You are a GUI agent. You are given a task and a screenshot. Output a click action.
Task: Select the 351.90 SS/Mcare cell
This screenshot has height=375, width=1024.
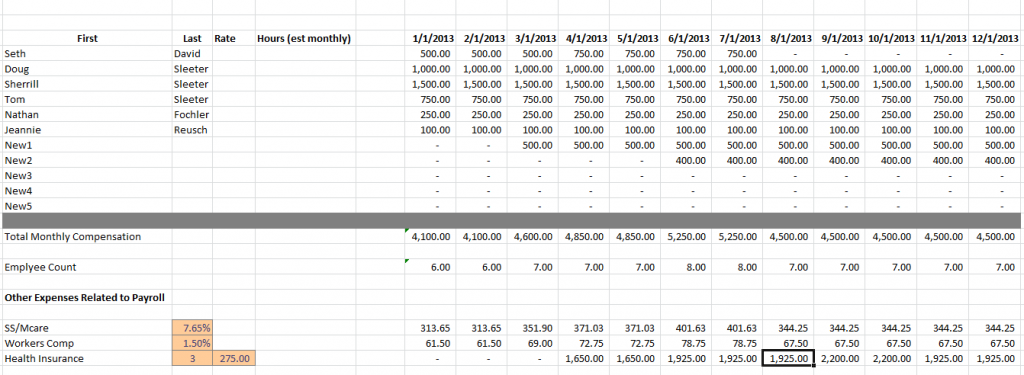click(532, 328)
